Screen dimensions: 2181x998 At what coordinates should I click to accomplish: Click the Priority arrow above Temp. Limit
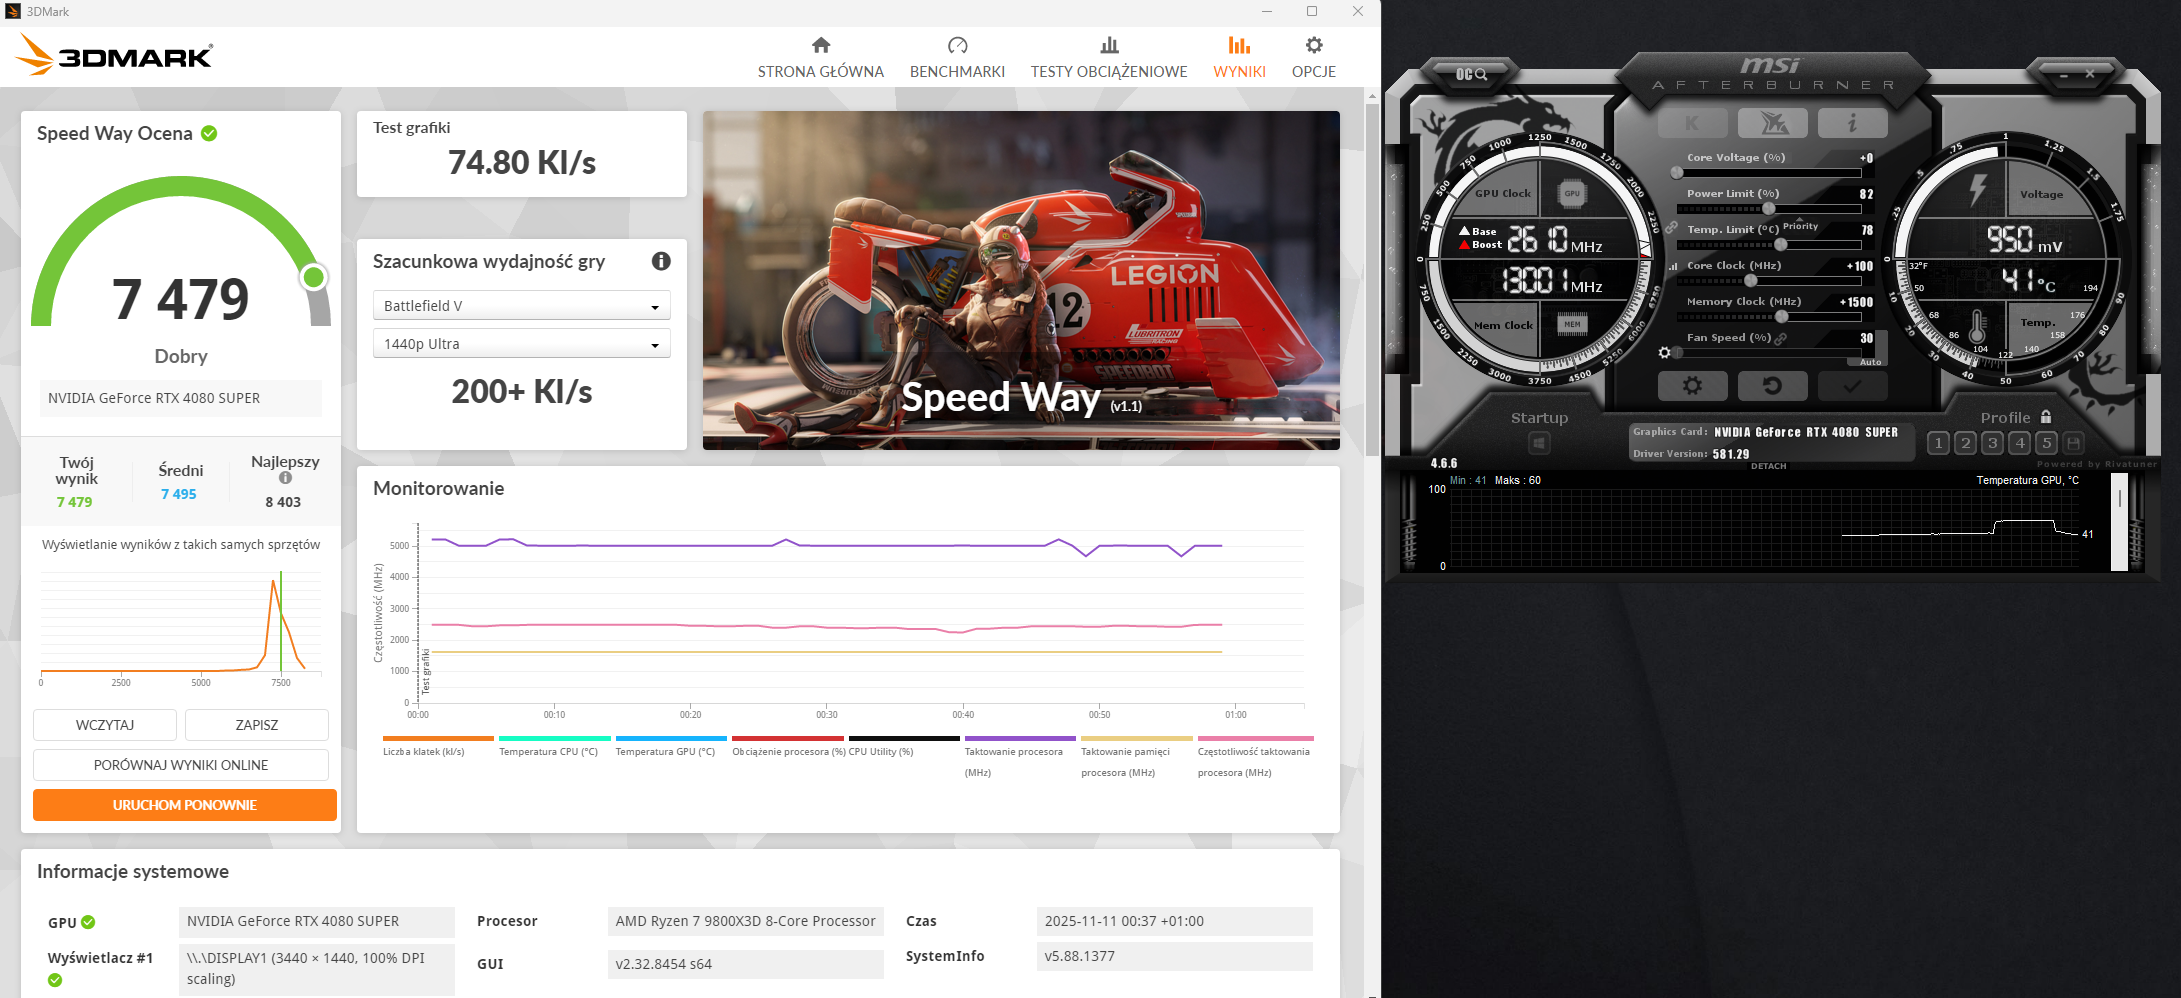pyautogui.click(x=1800, y=219)
